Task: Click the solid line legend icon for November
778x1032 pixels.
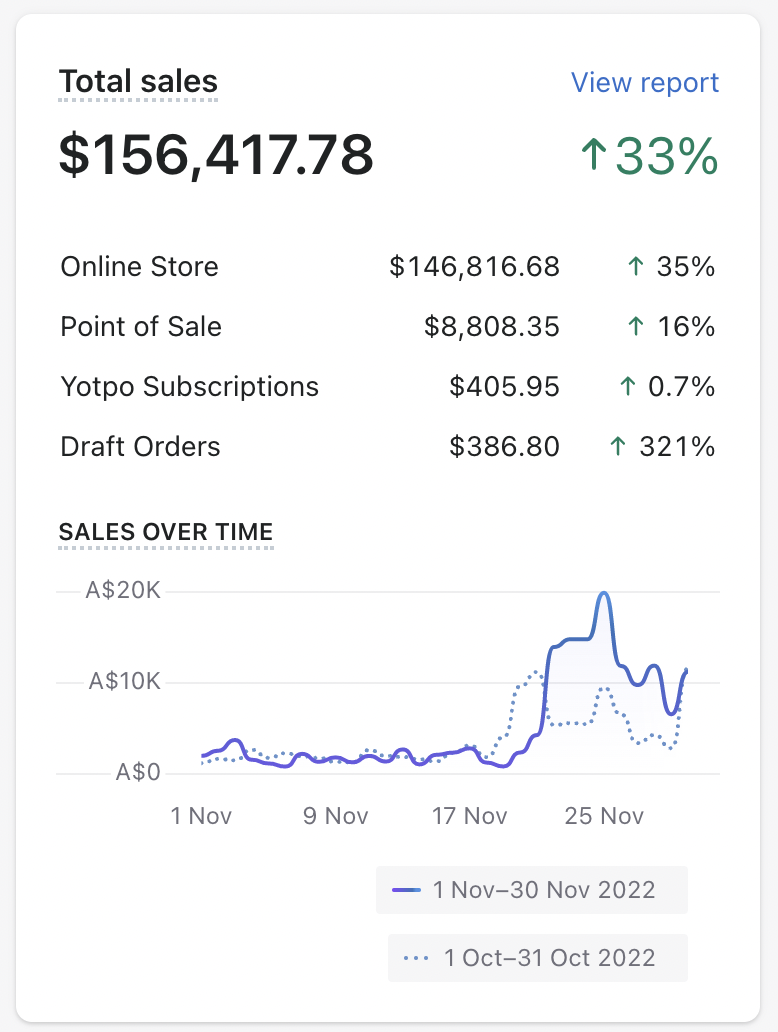Action: (x=406, y=890)
